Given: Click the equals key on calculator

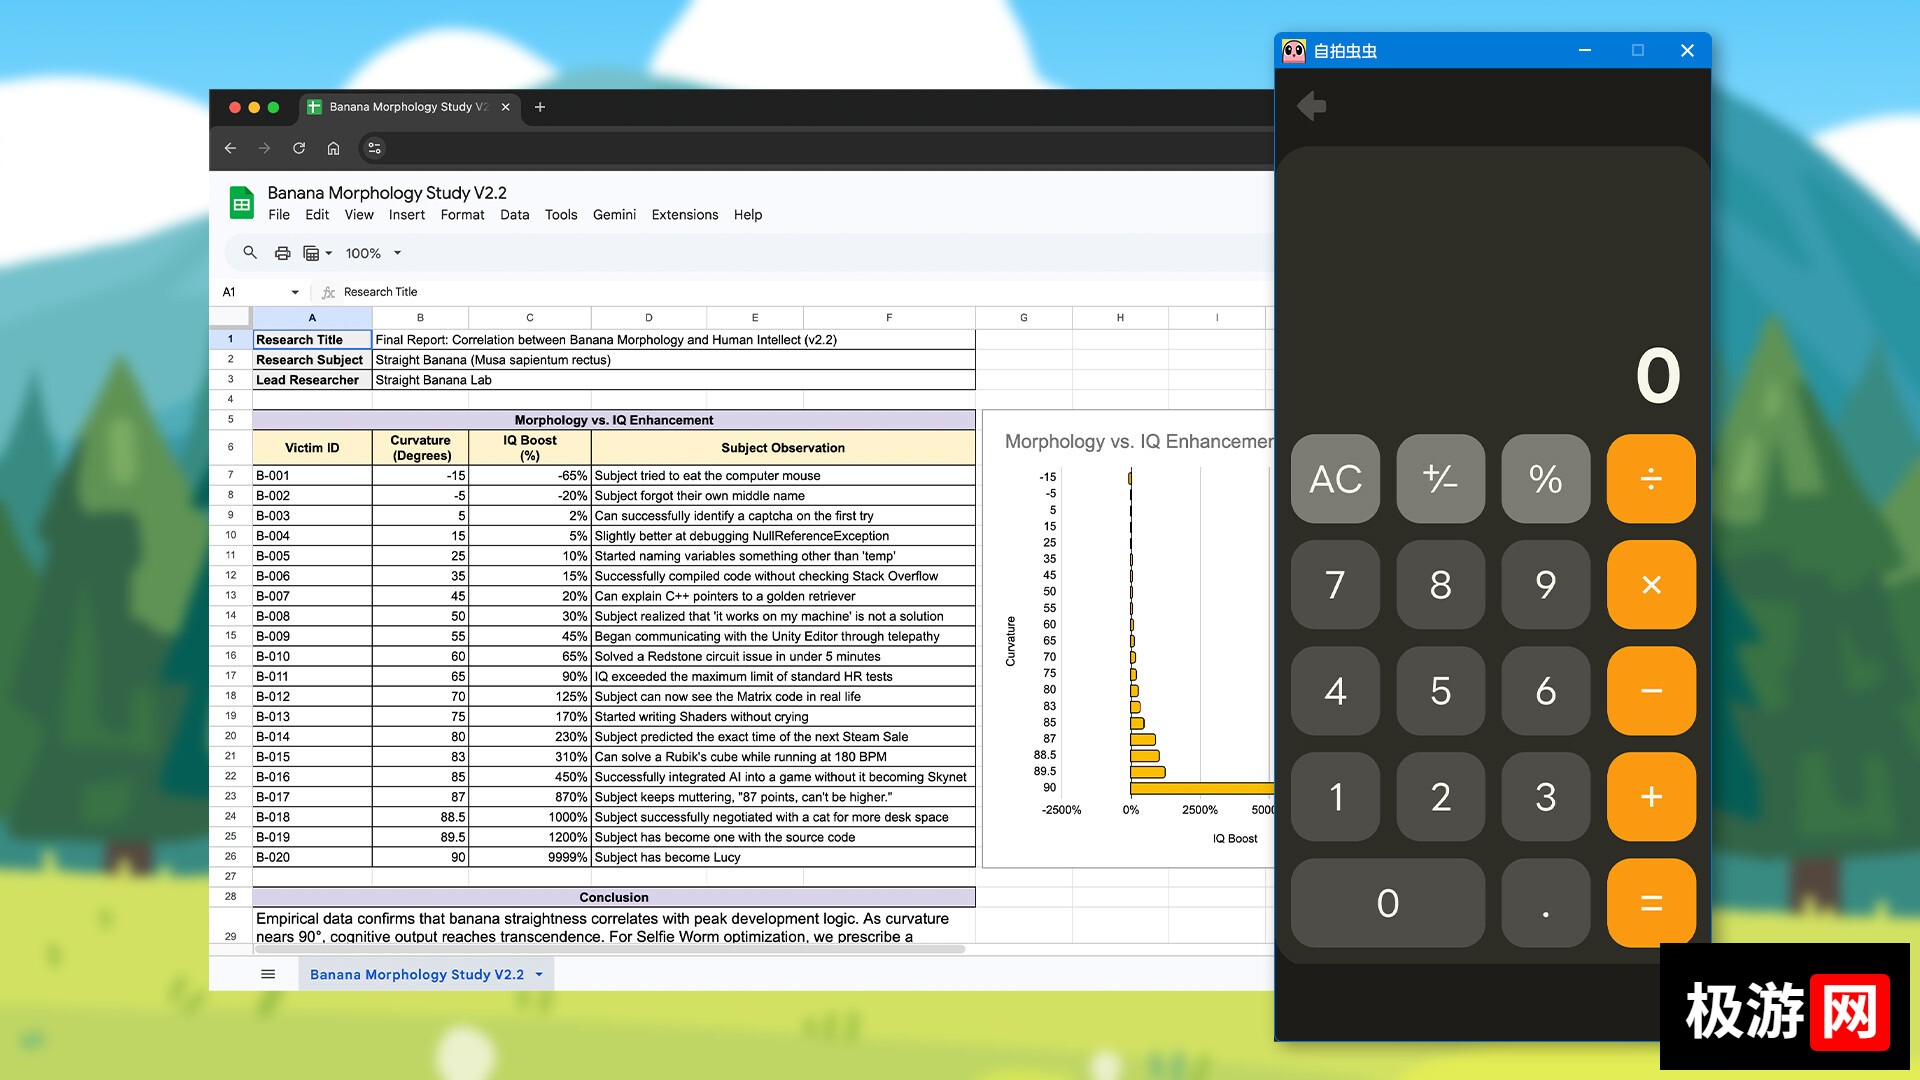Looking at the screenshot, I should (1651, 903).
